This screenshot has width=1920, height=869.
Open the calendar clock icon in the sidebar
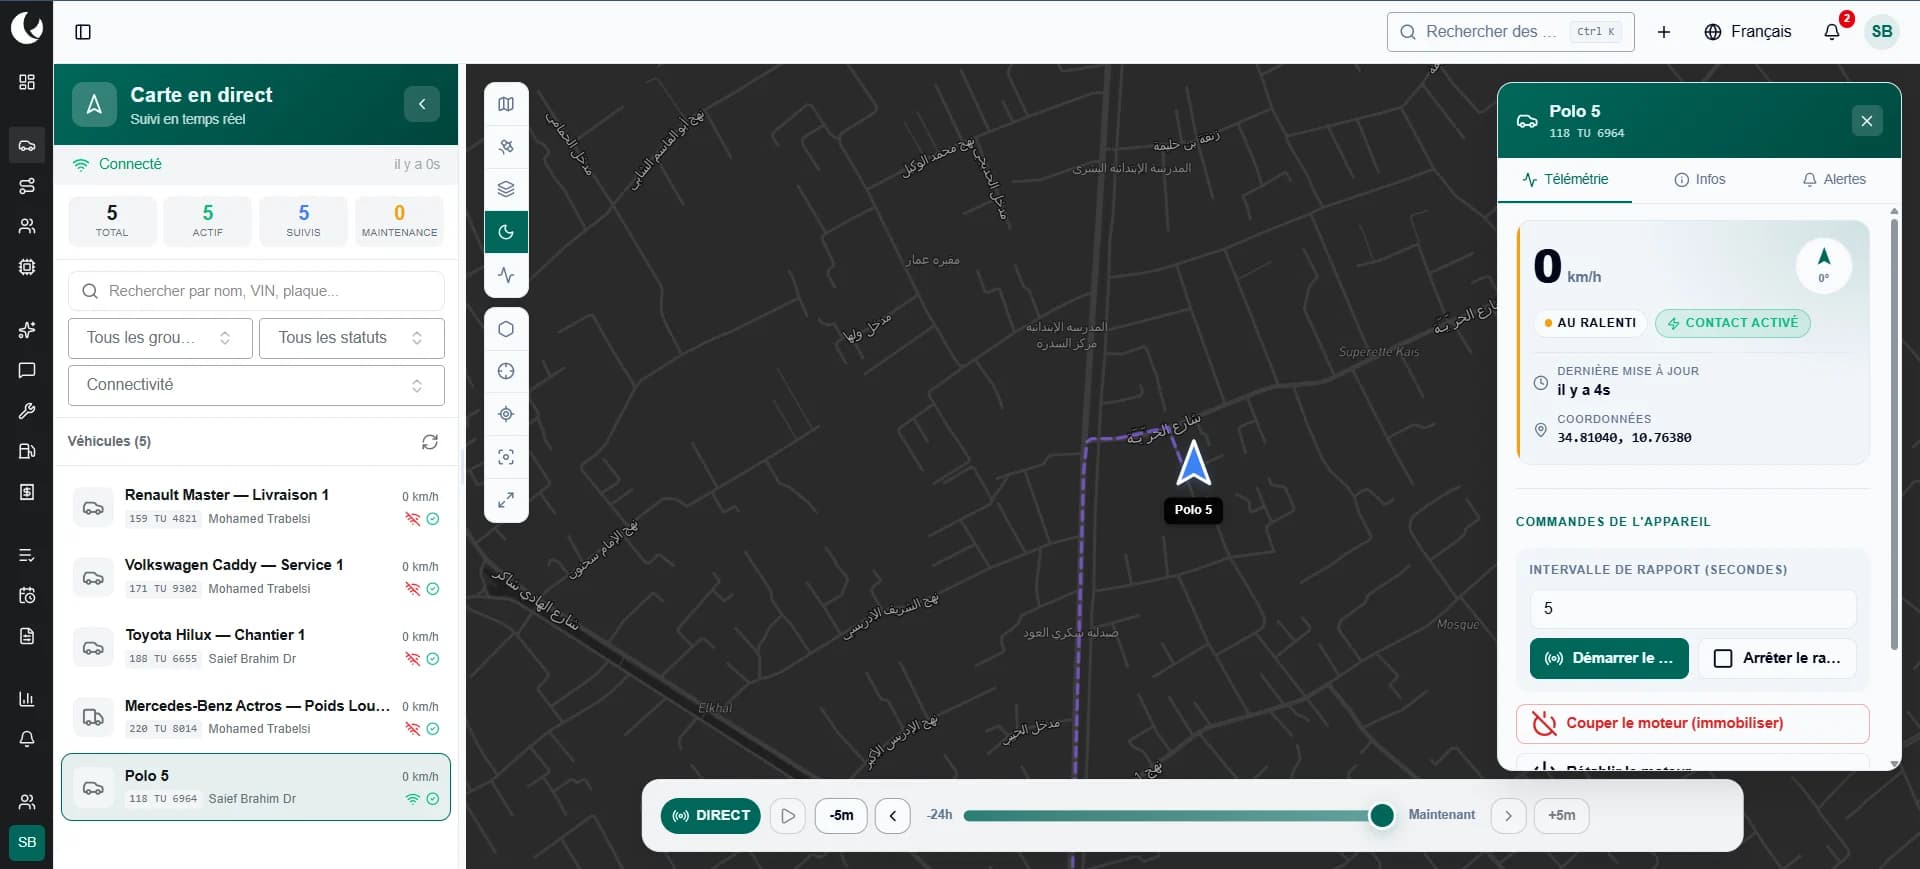(27, 596)
